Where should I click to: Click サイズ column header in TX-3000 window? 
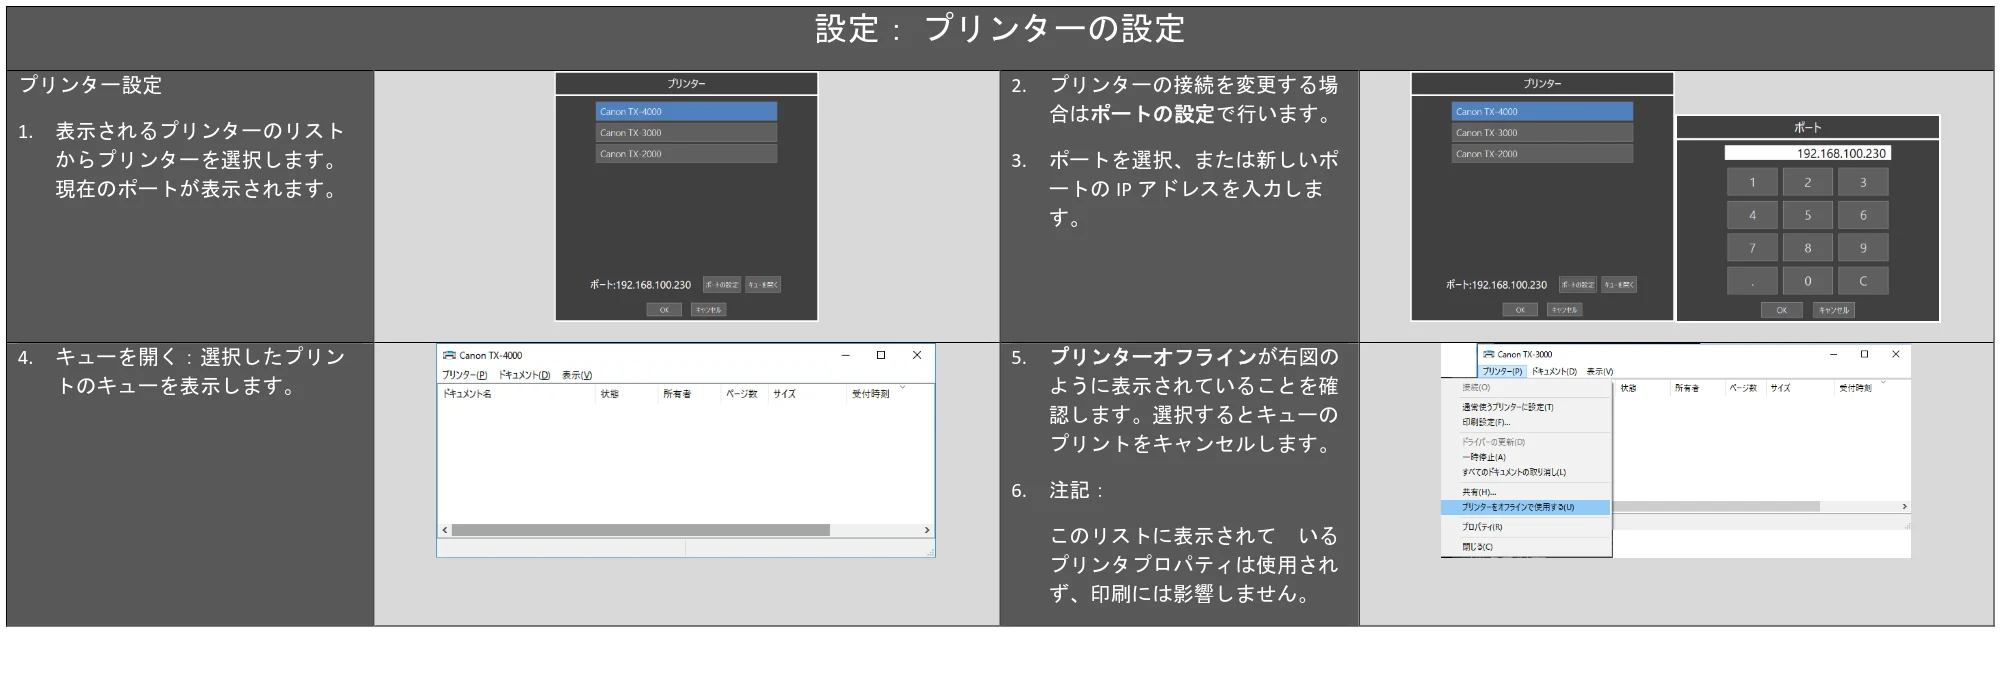point(1780,388)
